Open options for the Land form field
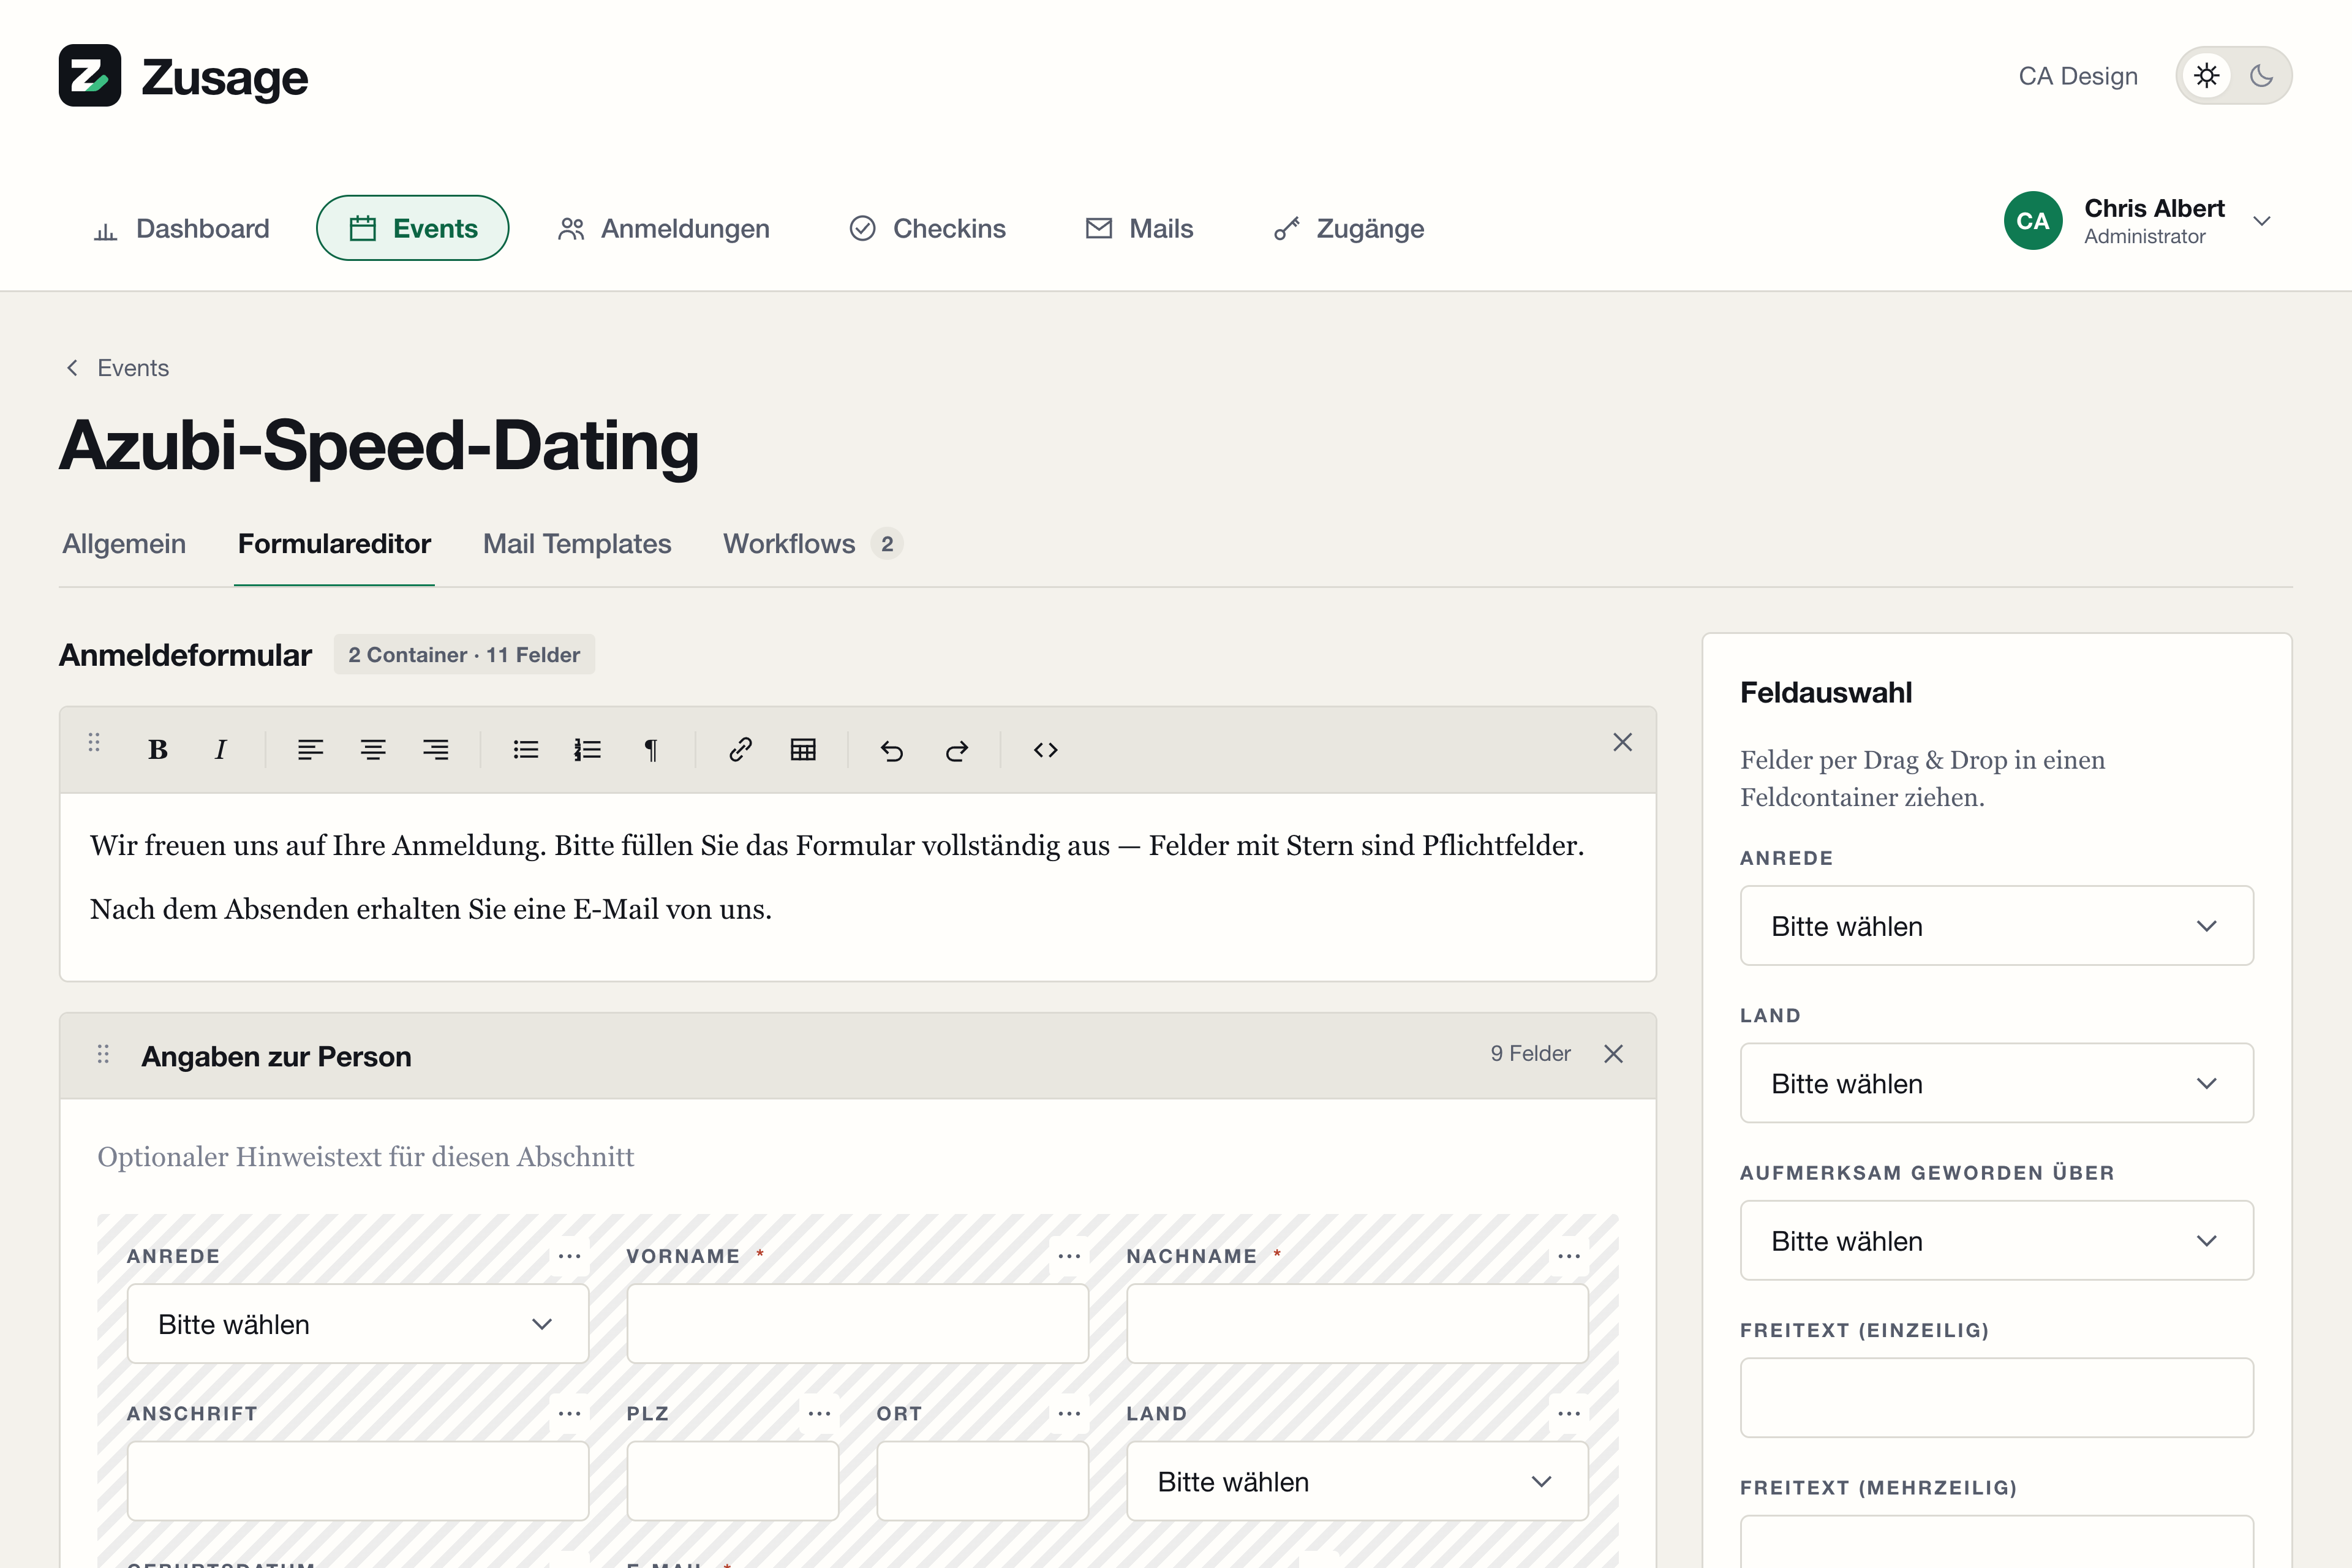The height and width of the screenshot is (1568, 2352). coord(1569,1414)
